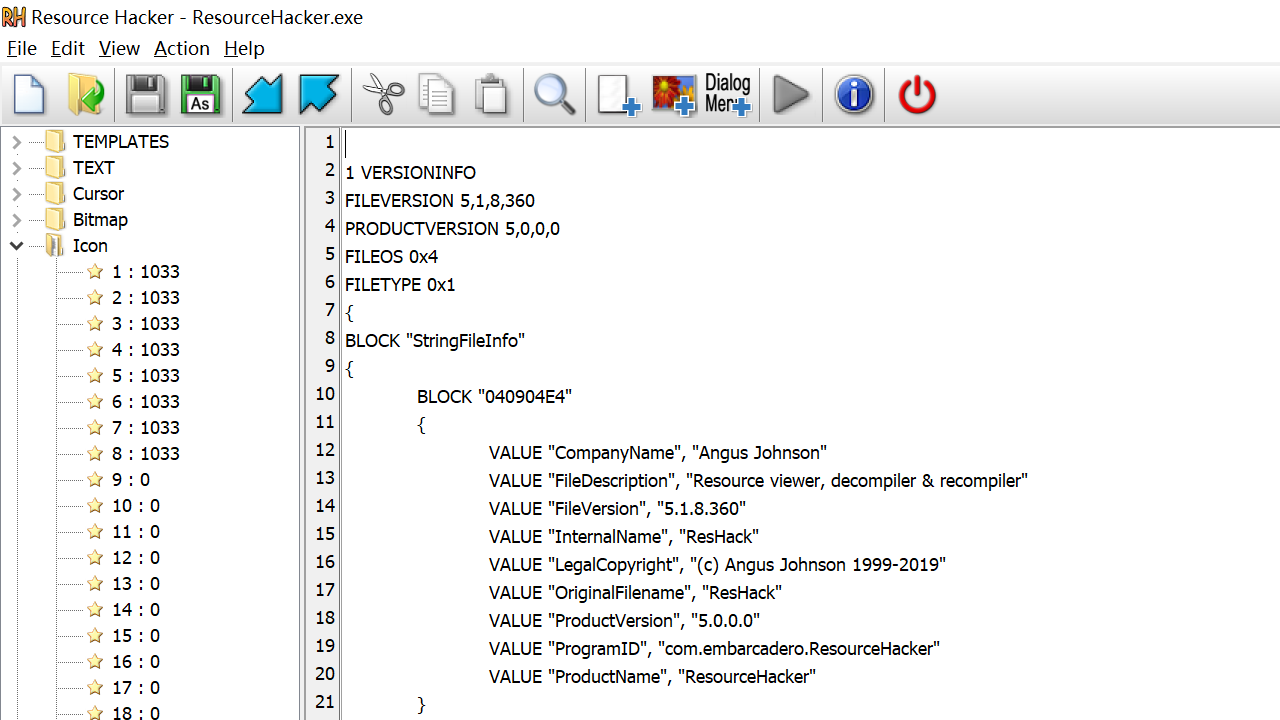Open the Action menu

coord(181,48)
